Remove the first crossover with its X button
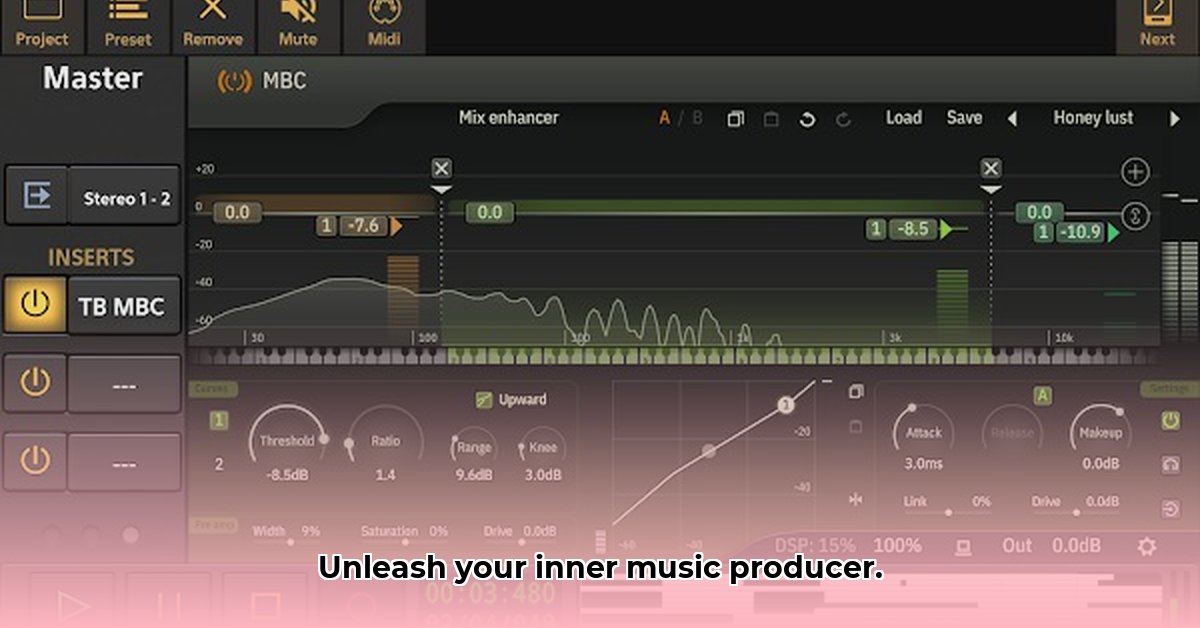 [x=442, y=167]
